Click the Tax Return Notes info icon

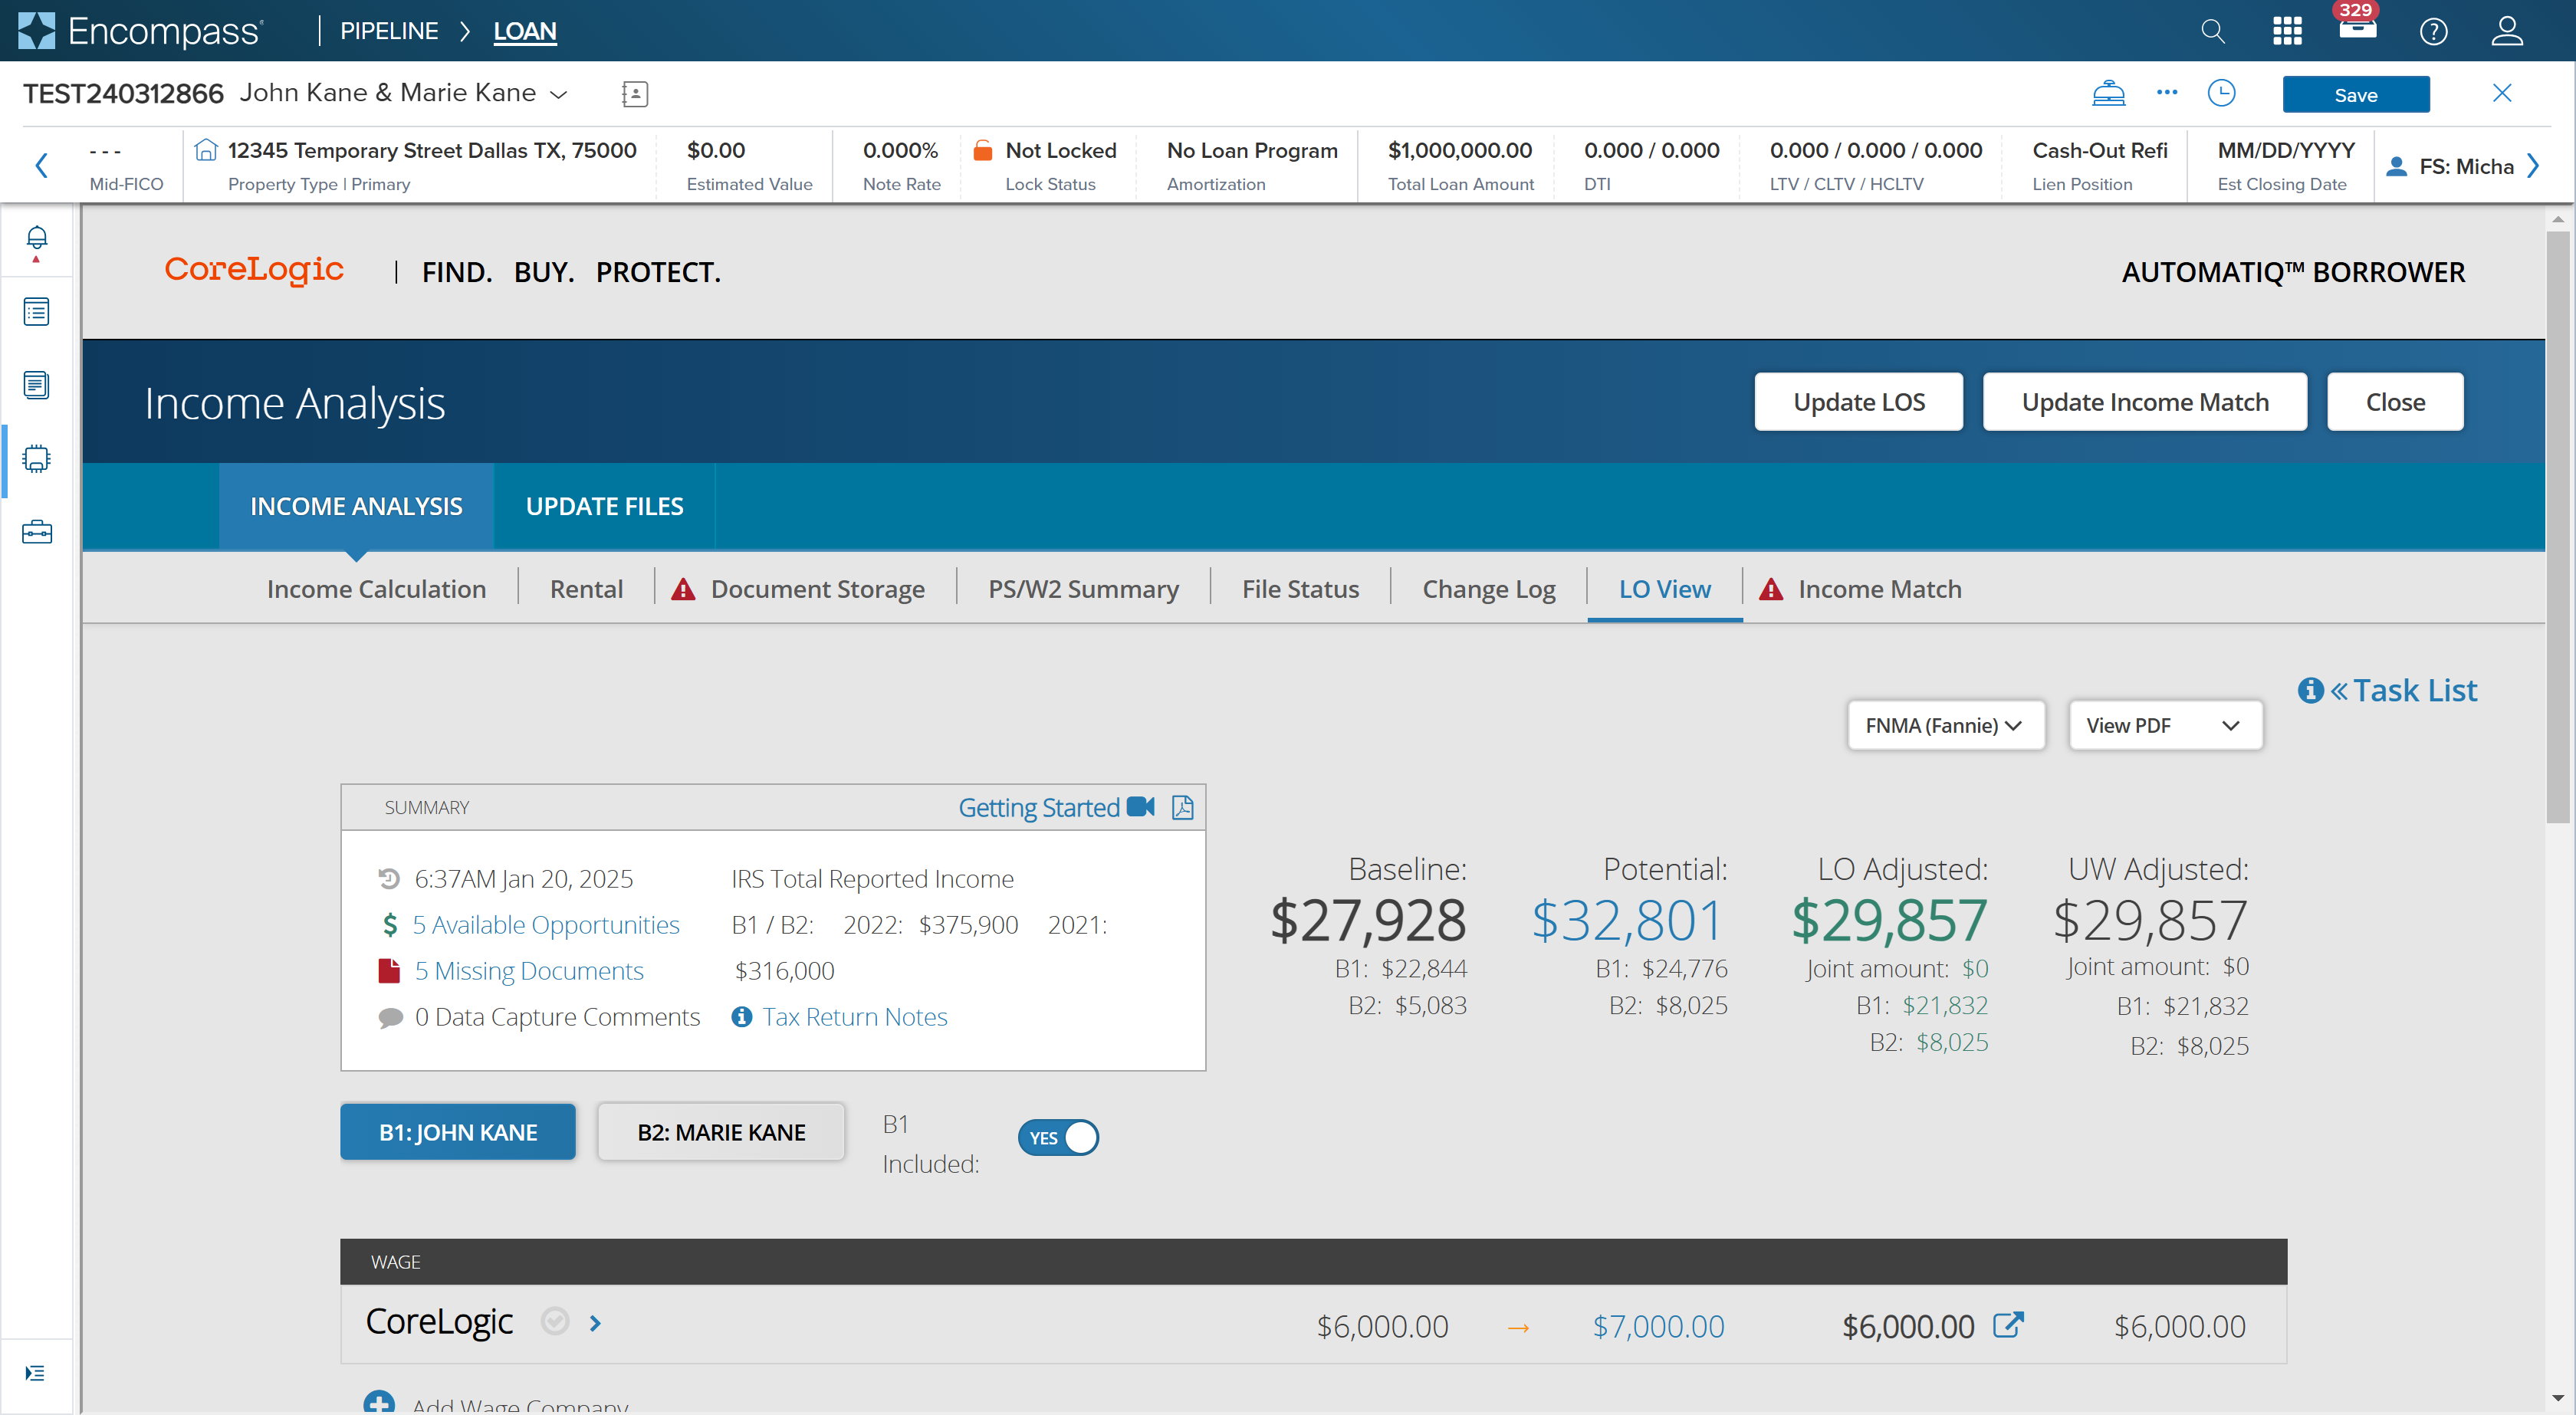point(741,1017)
